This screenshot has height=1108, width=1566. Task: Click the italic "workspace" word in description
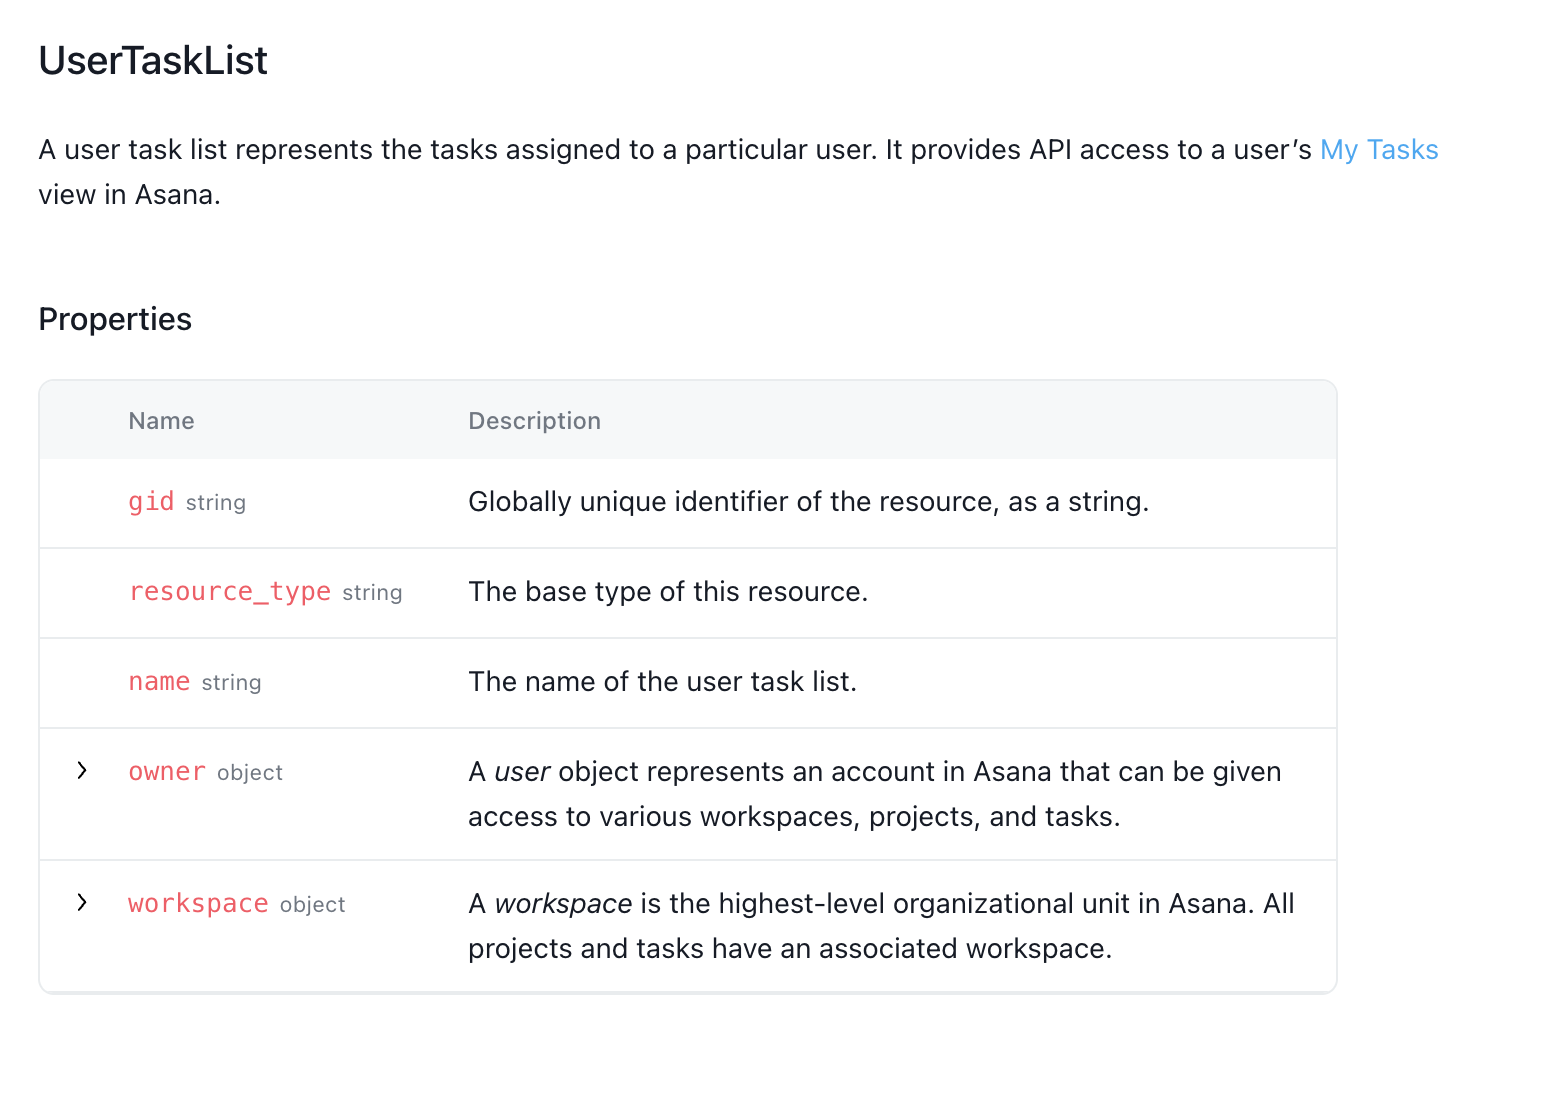point(563,904)
